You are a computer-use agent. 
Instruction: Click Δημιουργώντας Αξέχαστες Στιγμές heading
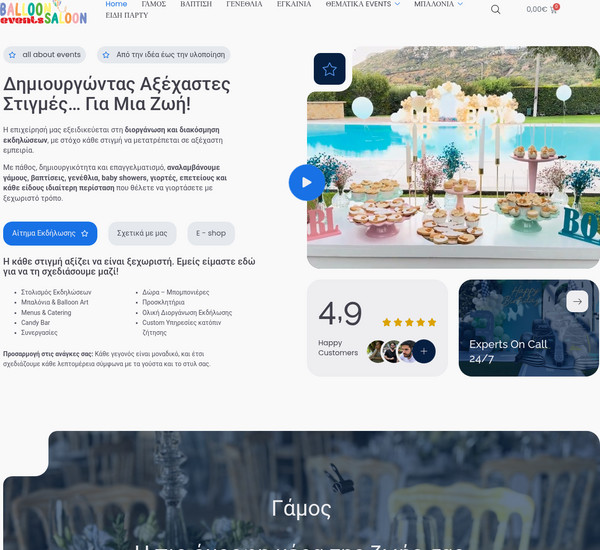pyautogui.click(x=117, y=94)
